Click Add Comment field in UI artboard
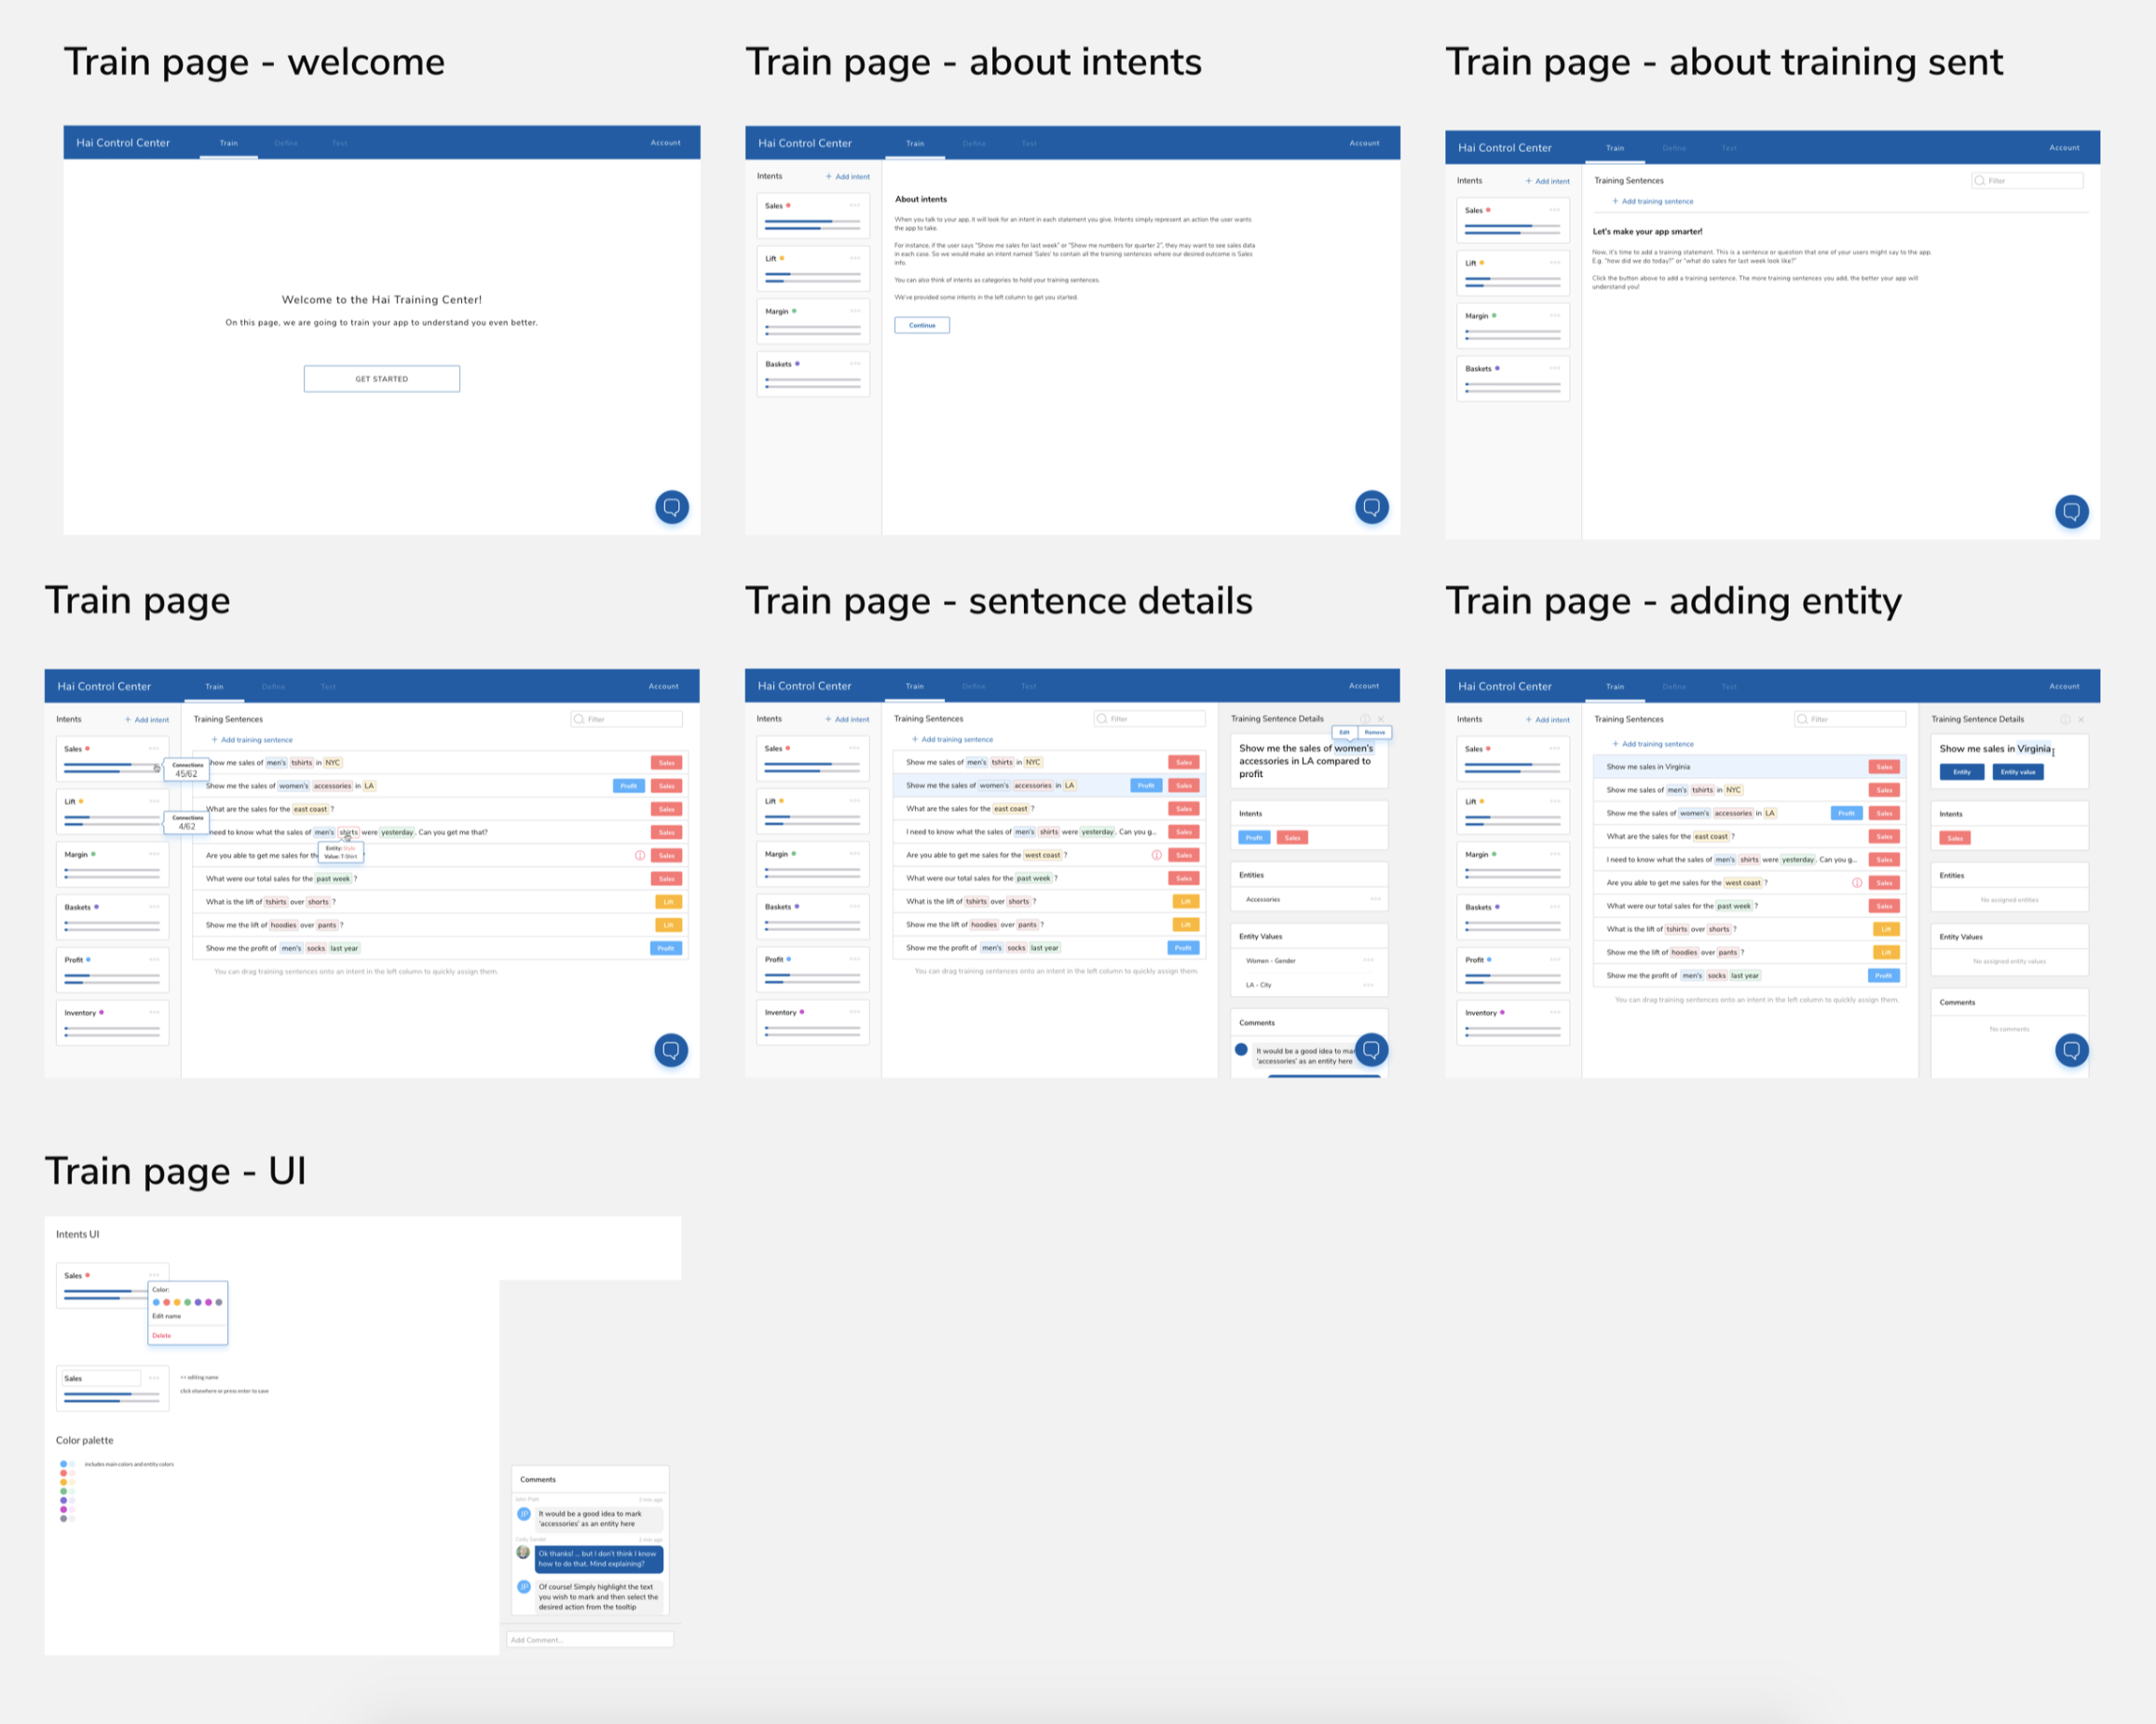This screenshot has width=2156, height=1724. [x=590, y=1640]
